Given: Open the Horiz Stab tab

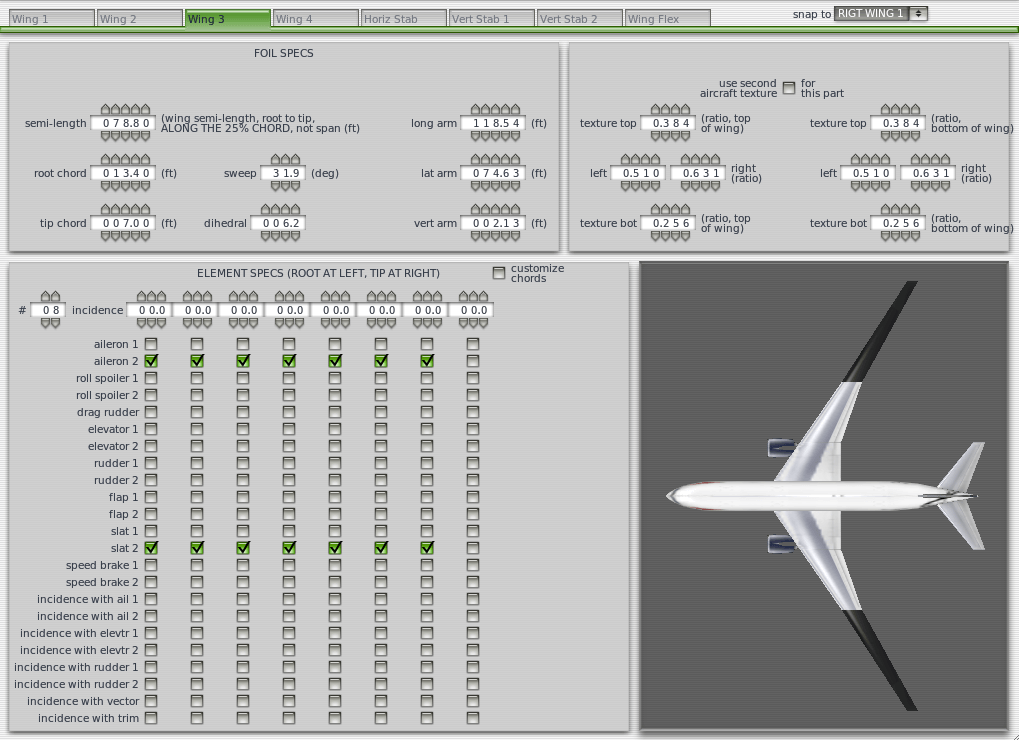Looking at the screenshot, I should 404,19.
